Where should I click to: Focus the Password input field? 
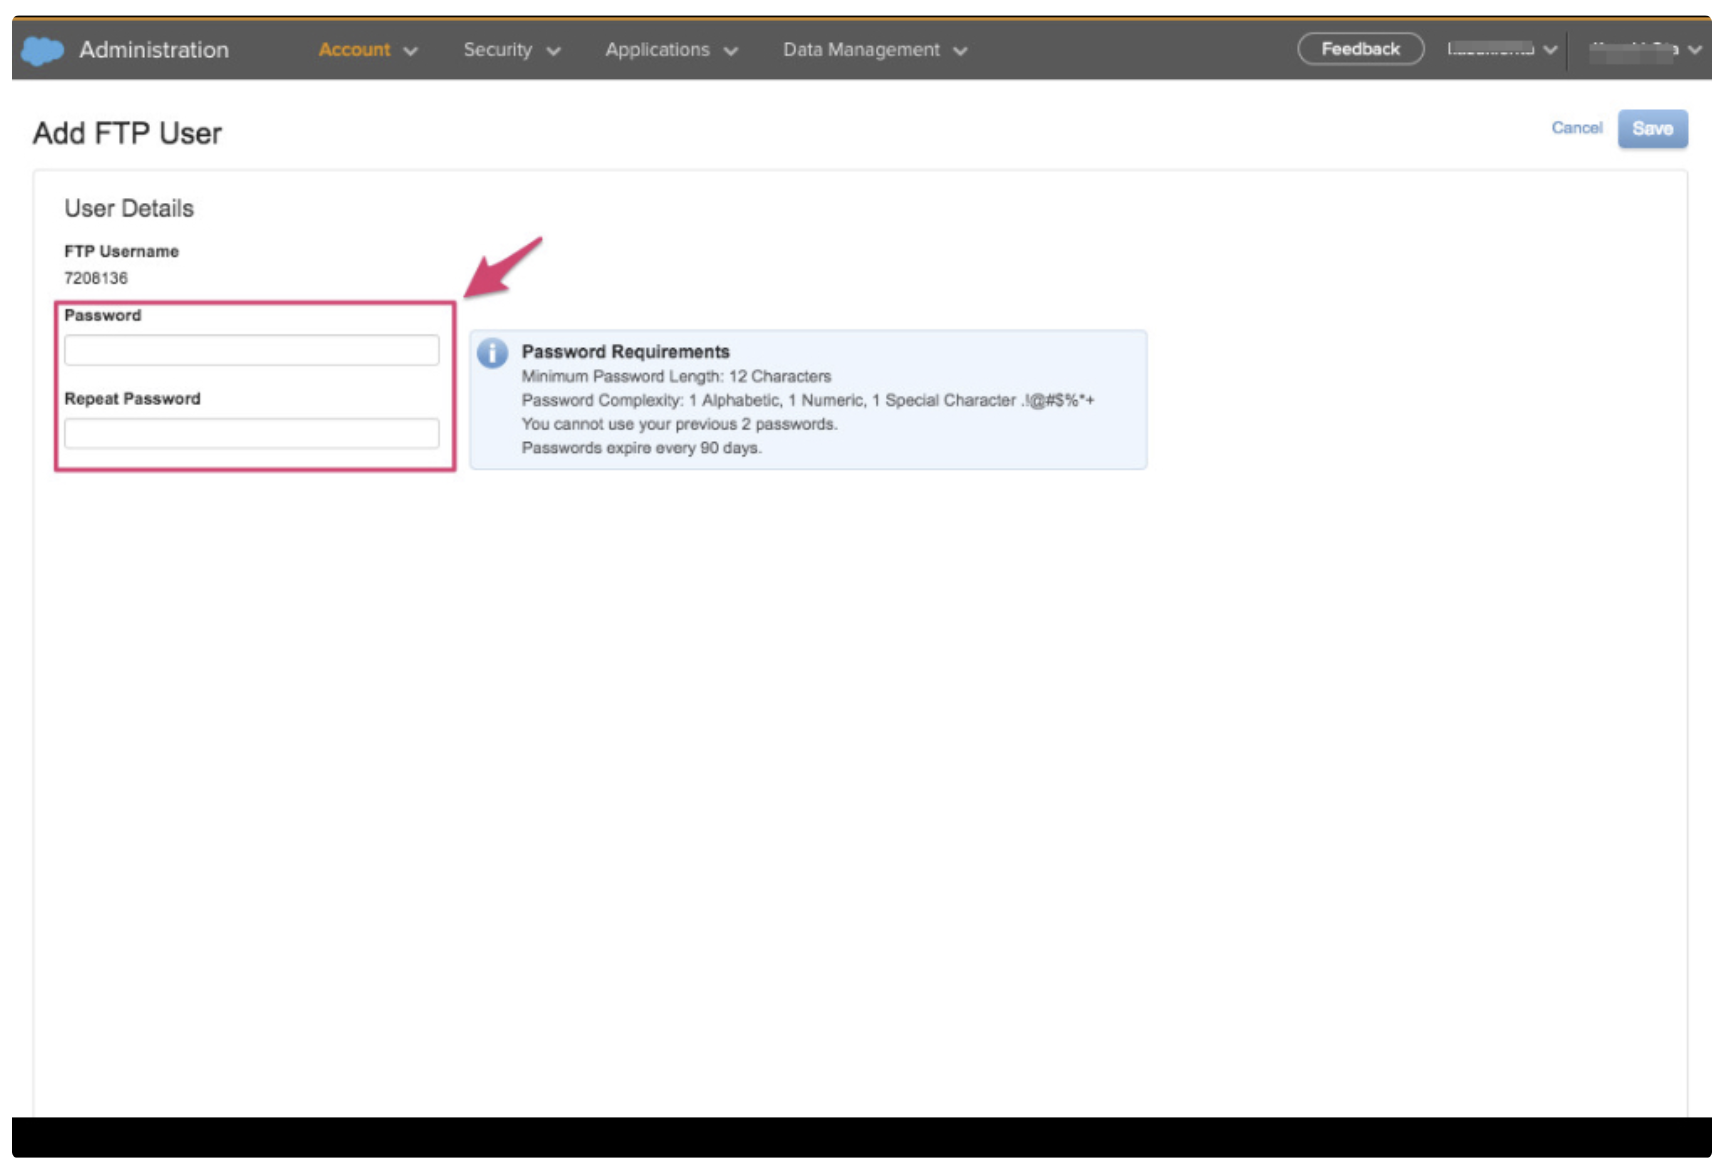[251, 350]
